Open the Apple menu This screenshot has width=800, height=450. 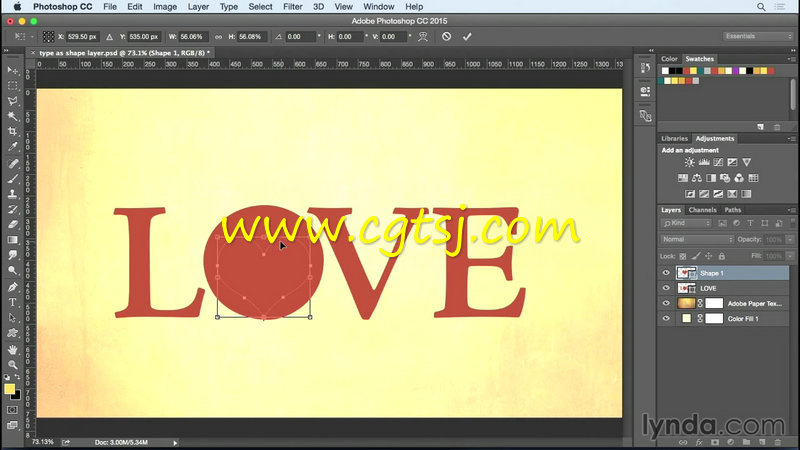click(17, 7)
